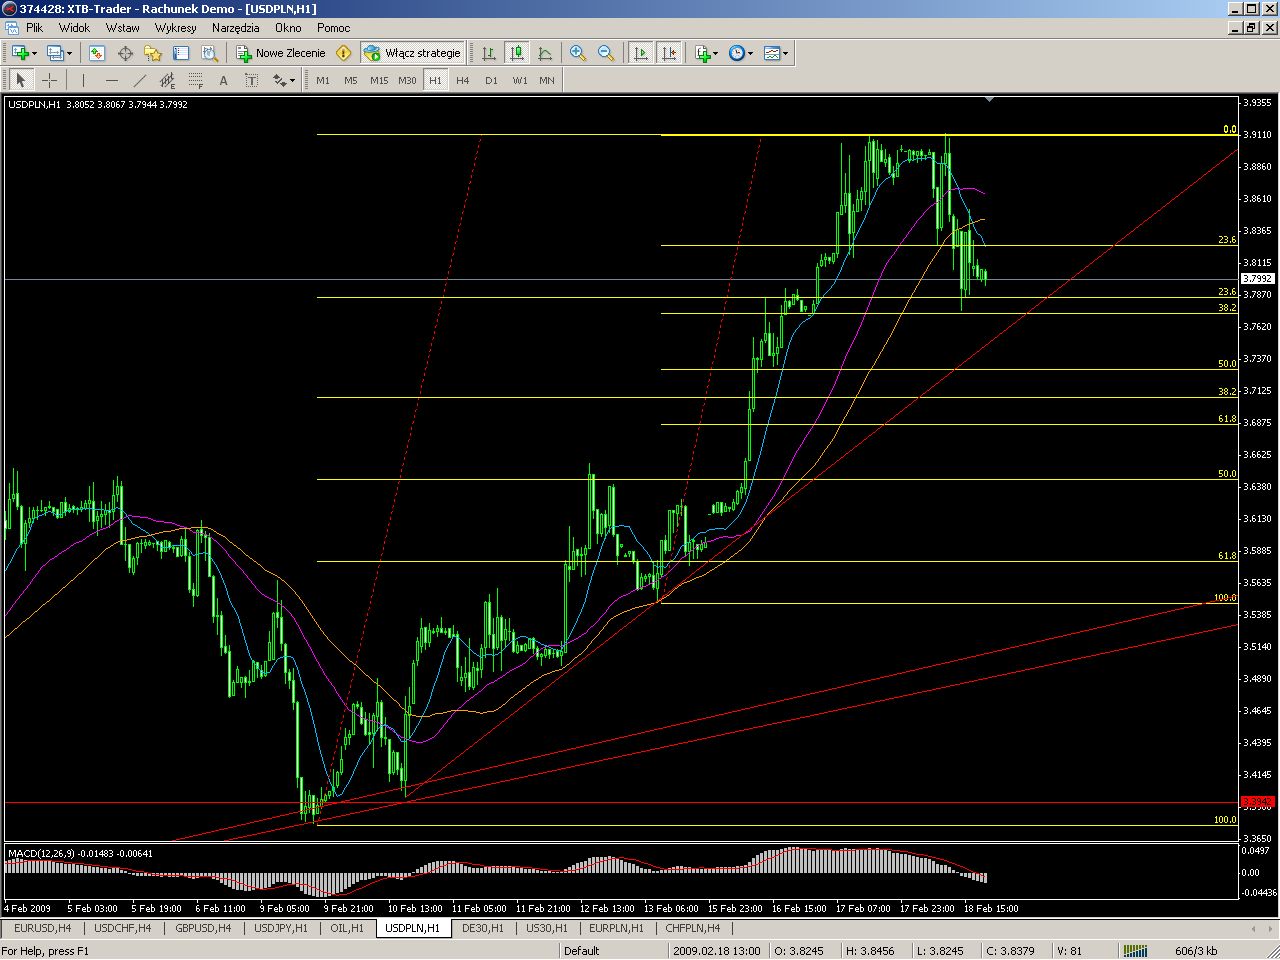Expand the periodicity clock dropdown
The width and height of the screenshot is (1280, 960).
pos(751,53)
